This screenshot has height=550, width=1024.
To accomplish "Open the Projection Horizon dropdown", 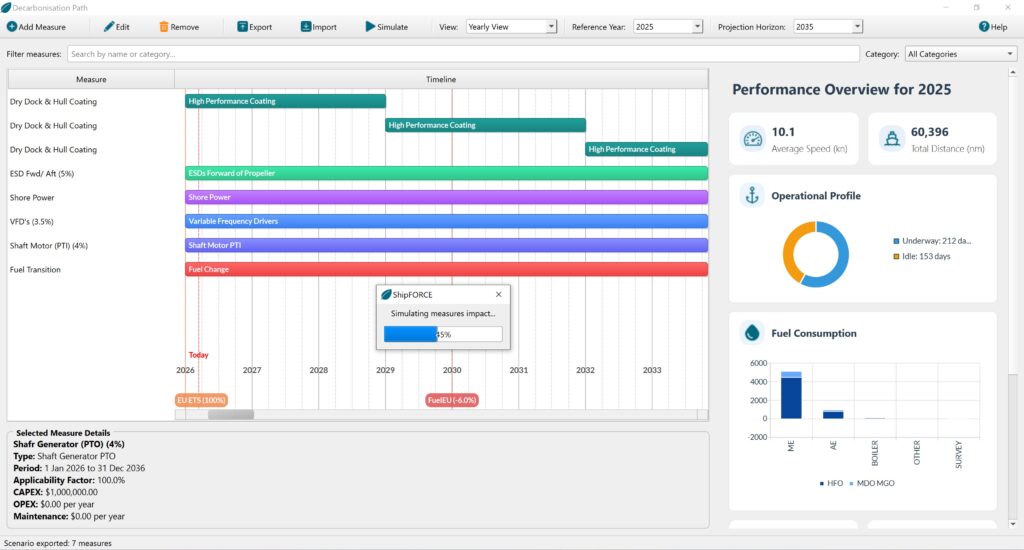I will (827, 27).
